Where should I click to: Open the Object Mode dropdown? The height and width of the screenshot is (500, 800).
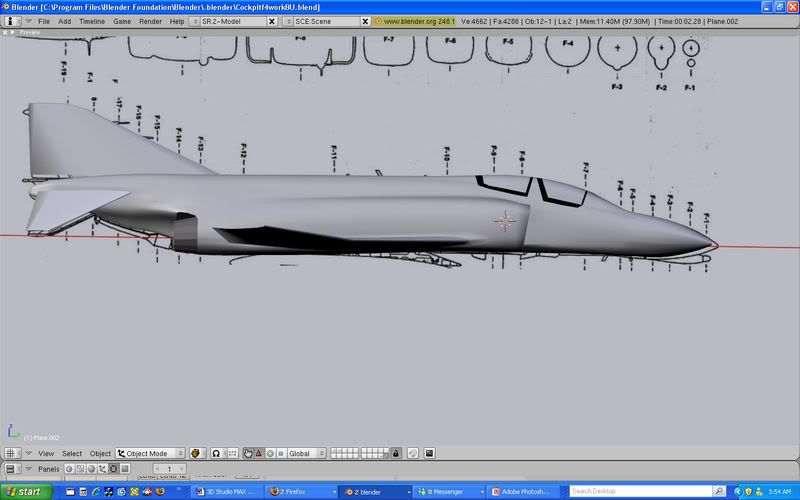[x=151, y=453]
